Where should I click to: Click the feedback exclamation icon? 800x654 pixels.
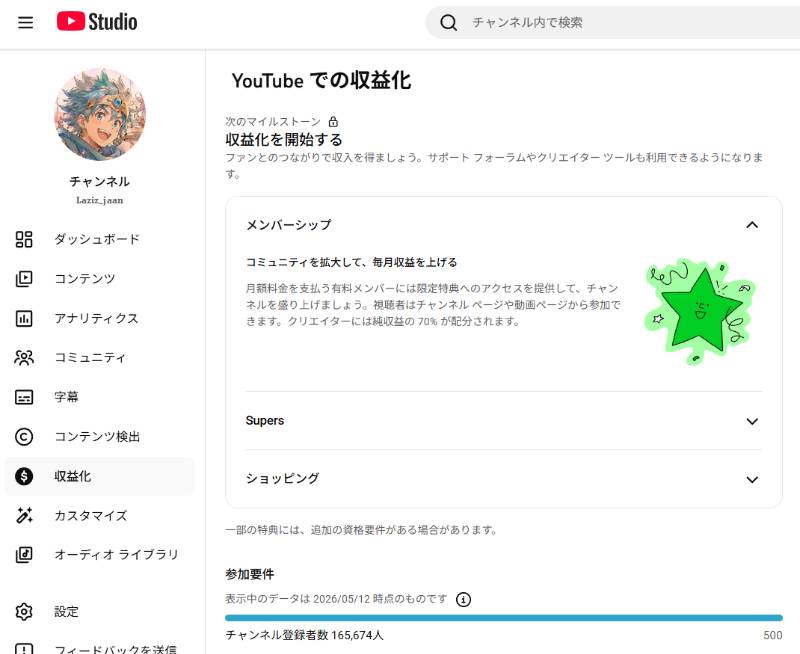click(24, 649)
